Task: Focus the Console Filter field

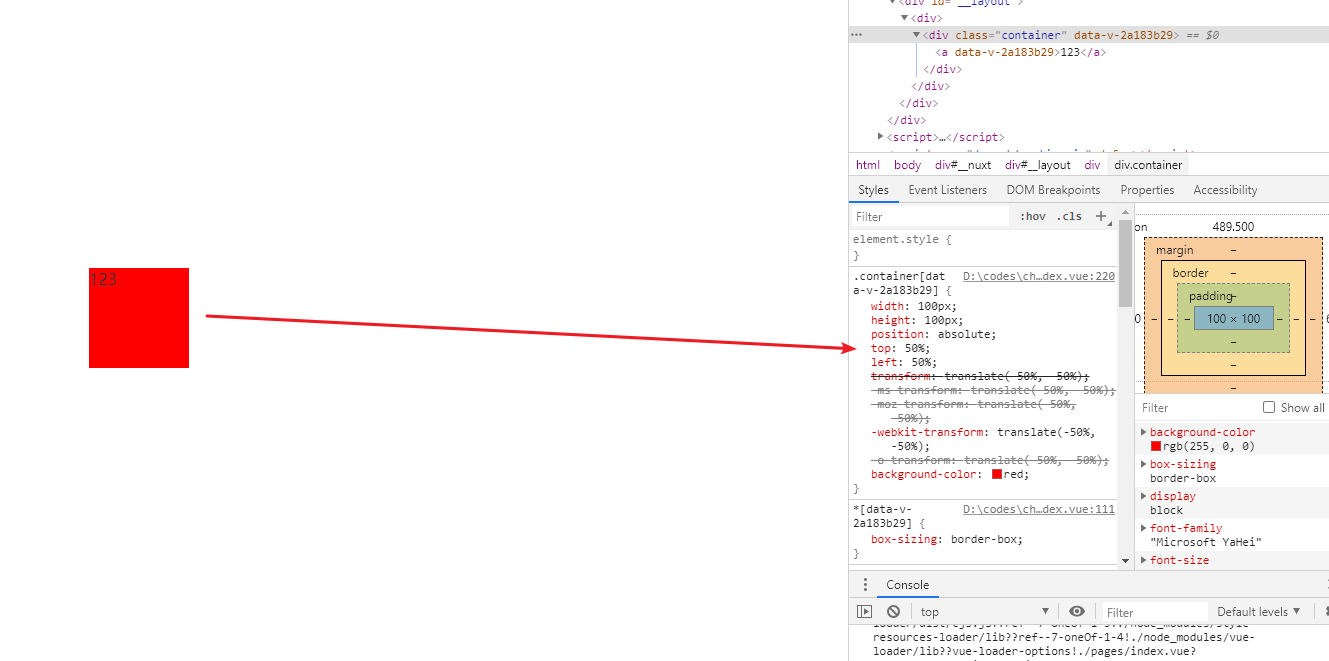Action: point(1153,612)
